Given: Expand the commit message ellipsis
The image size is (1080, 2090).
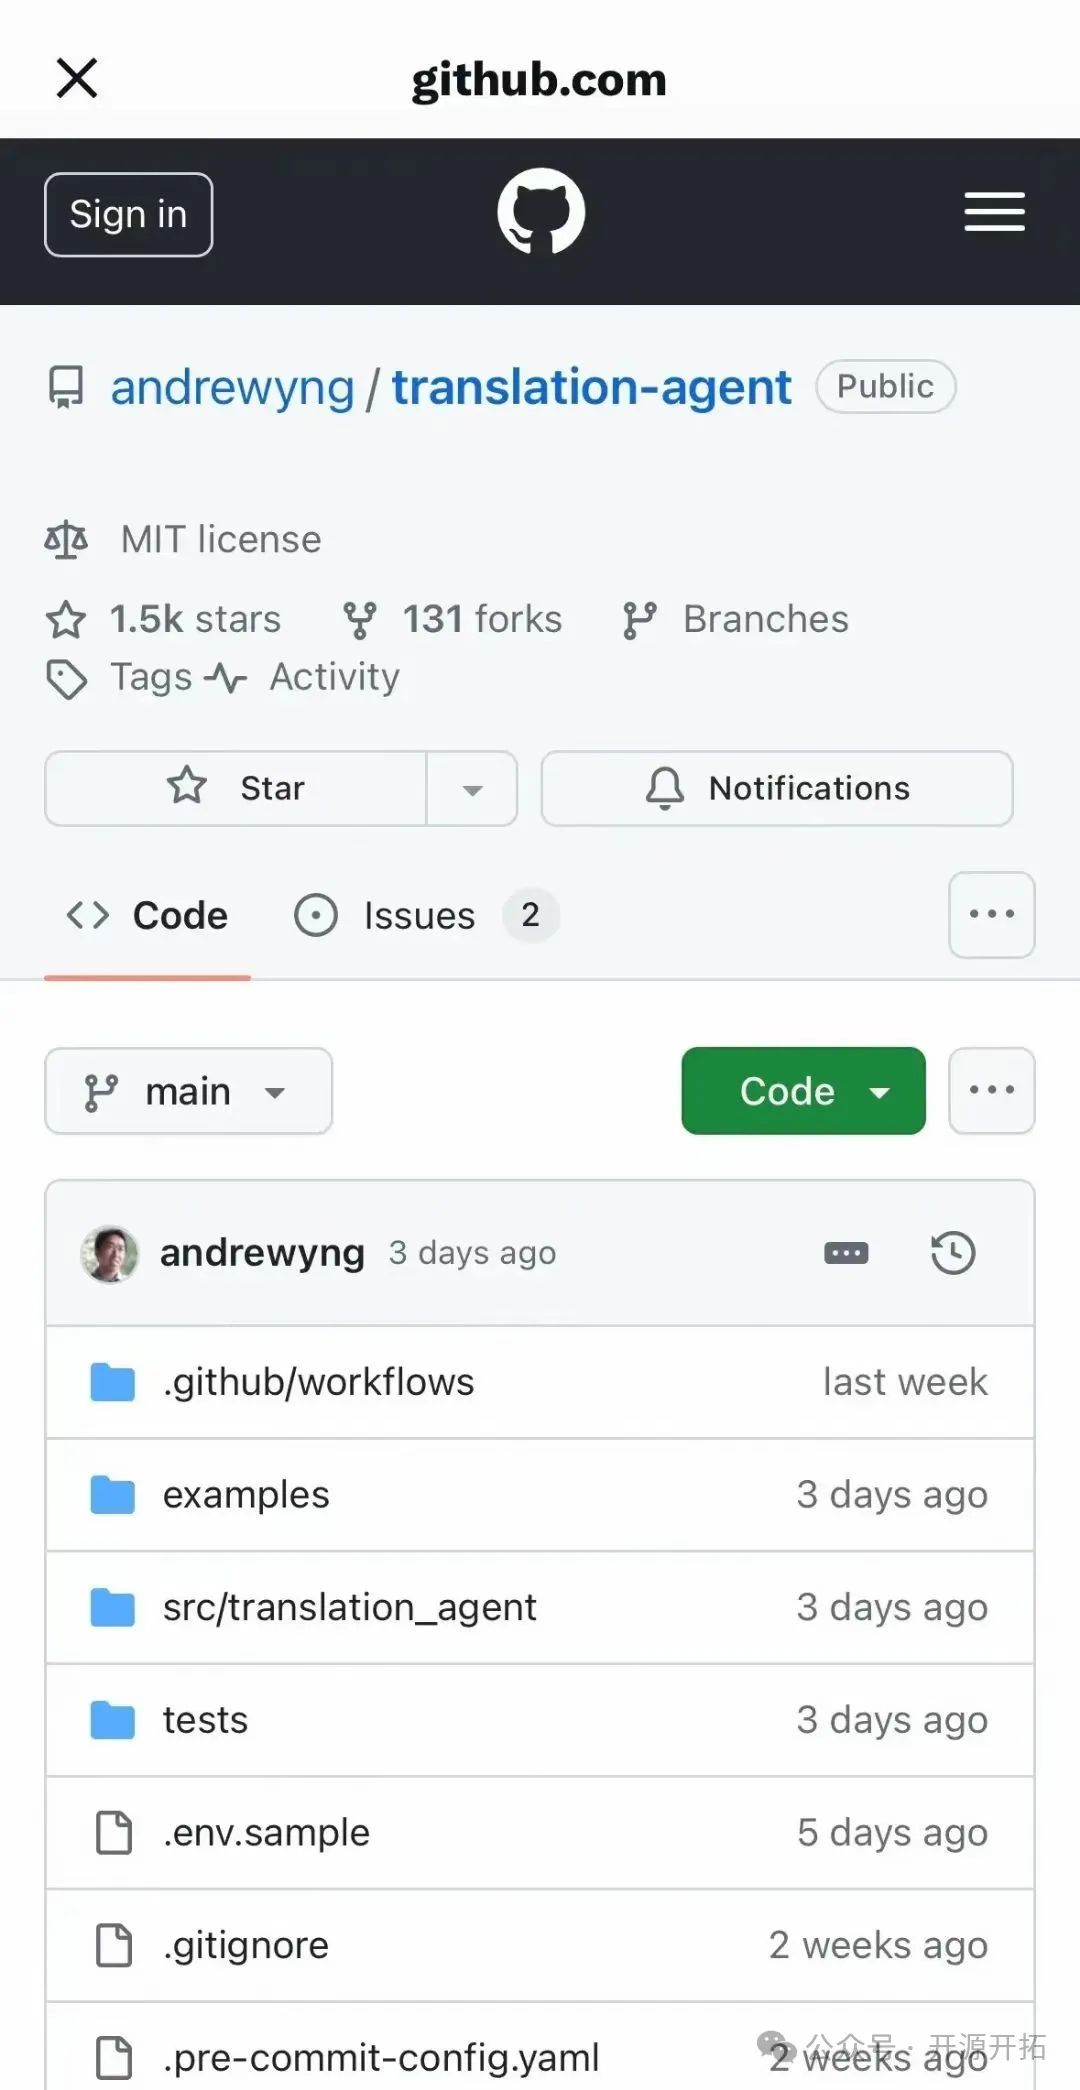Looking at the screenshot, I should [x=846, y=1253].
